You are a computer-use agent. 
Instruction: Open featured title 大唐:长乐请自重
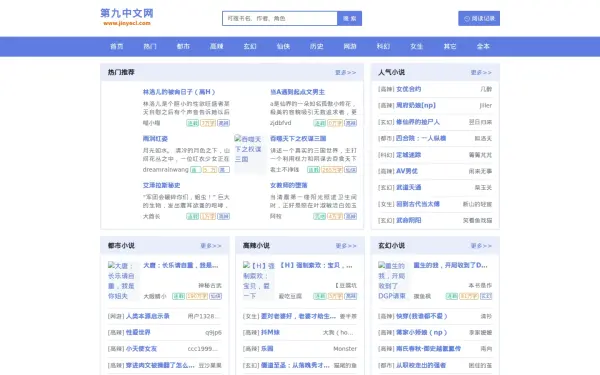(x=181, y=265)
